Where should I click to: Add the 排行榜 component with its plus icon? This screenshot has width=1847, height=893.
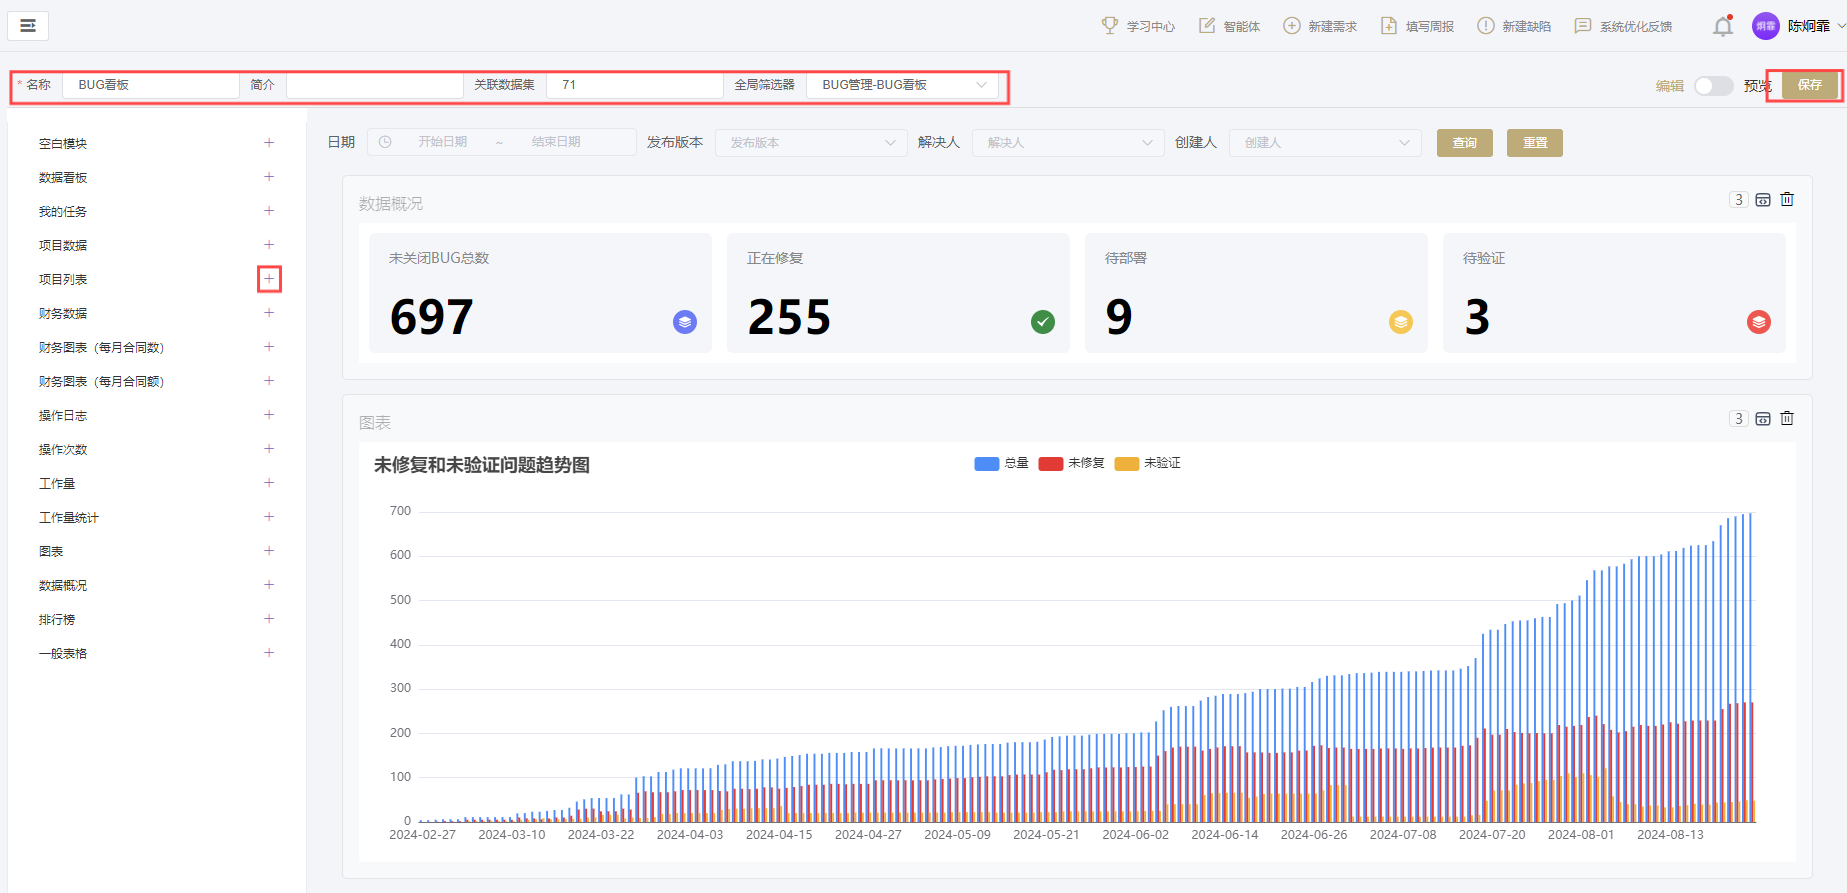pyautogui.click(x=269, y=619)
